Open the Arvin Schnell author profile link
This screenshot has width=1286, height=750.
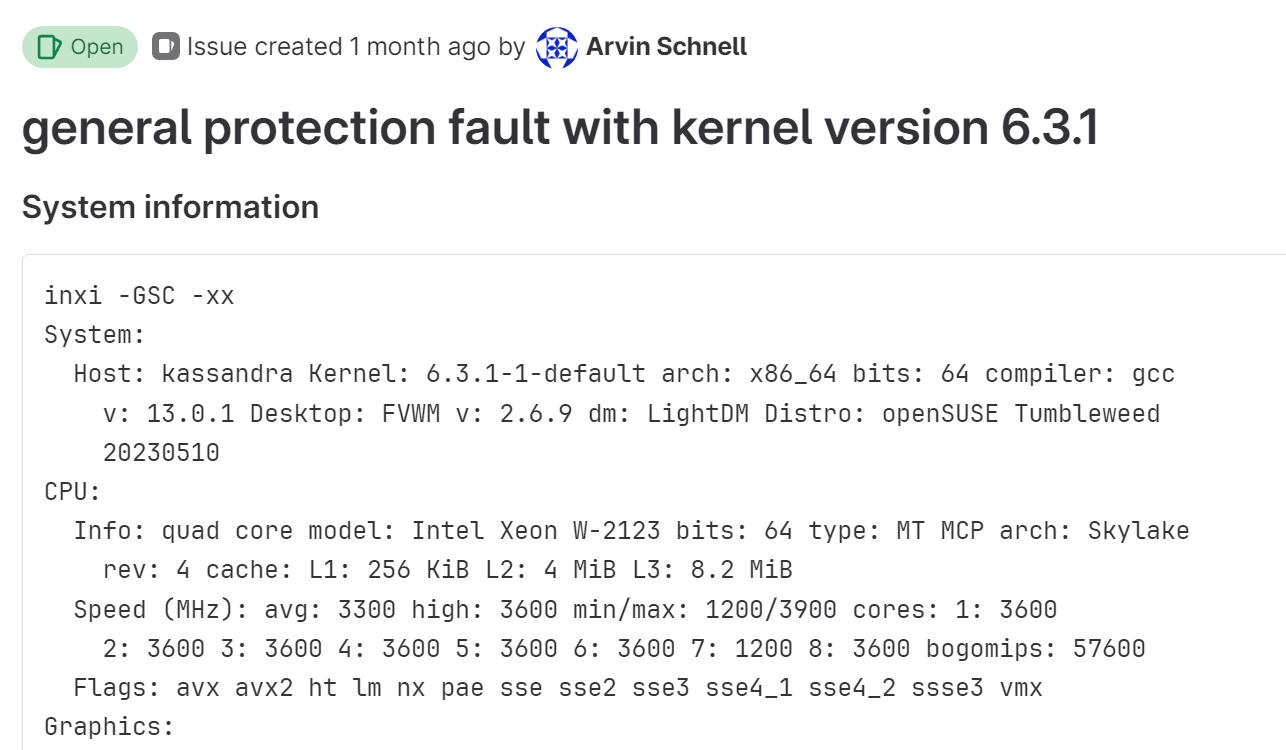pyautogui.click(x=666, y=47)
